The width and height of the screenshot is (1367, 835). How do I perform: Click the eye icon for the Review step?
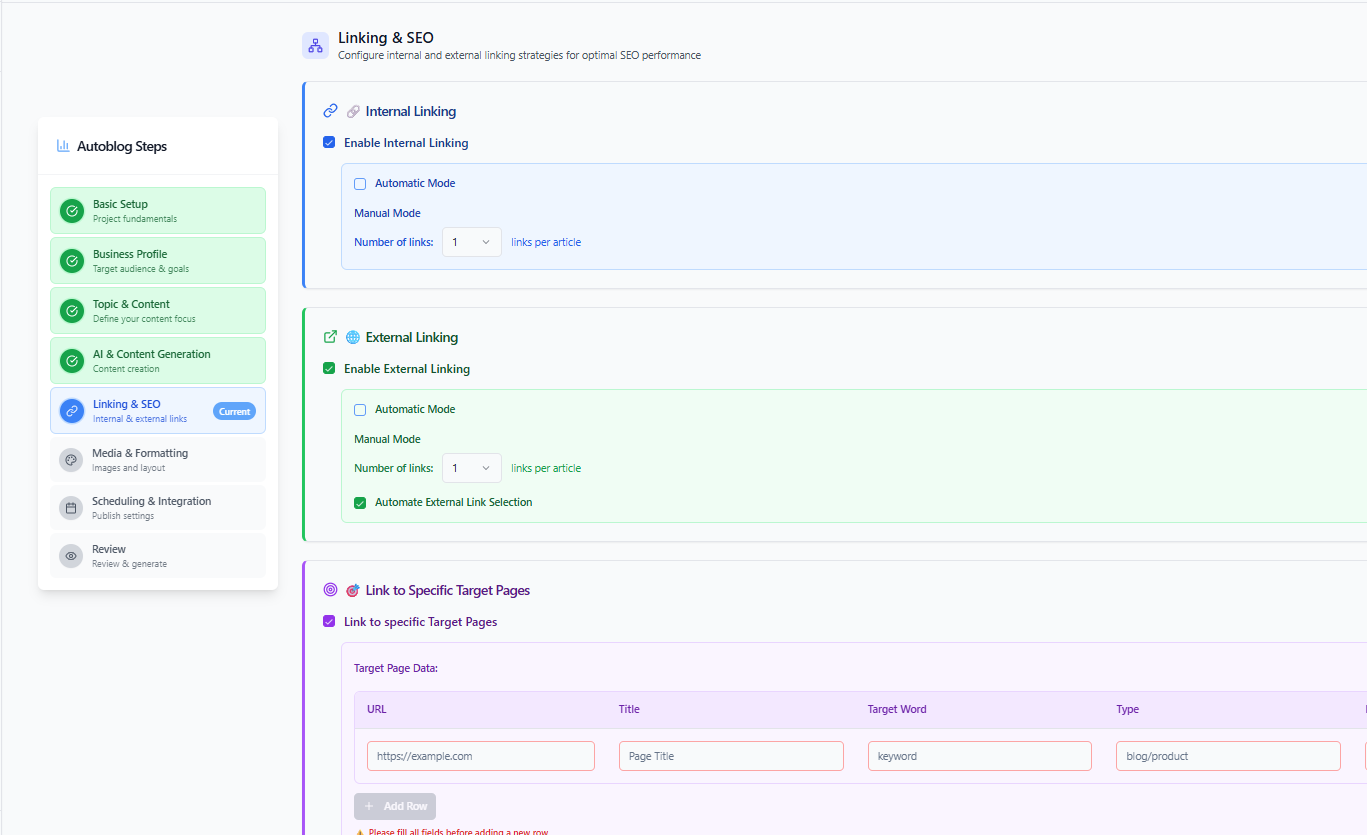71,556
